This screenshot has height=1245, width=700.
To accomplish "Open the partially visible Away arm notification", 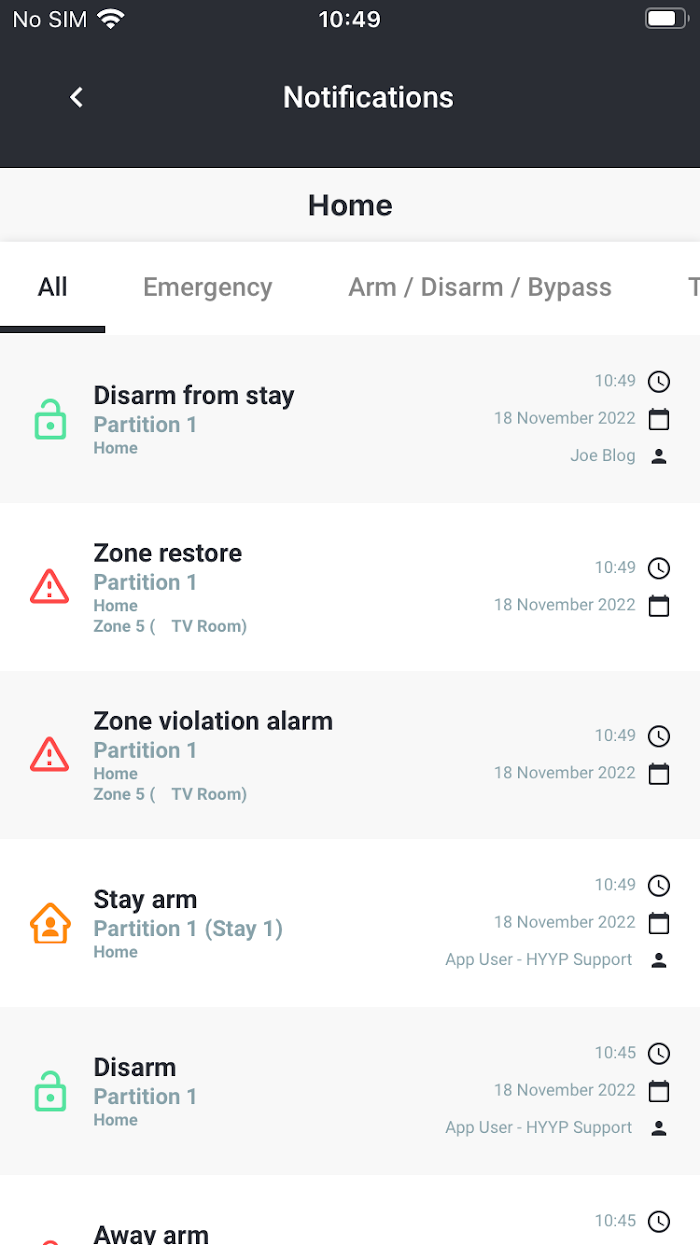I will [x=350, y=1210].
